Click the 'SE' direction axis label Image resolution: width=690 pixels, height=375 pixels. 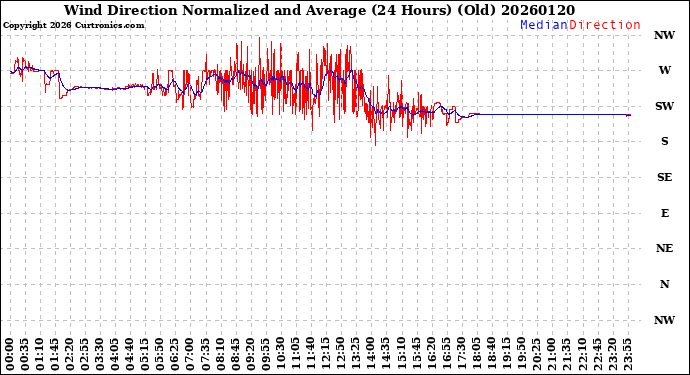(664, 177)
